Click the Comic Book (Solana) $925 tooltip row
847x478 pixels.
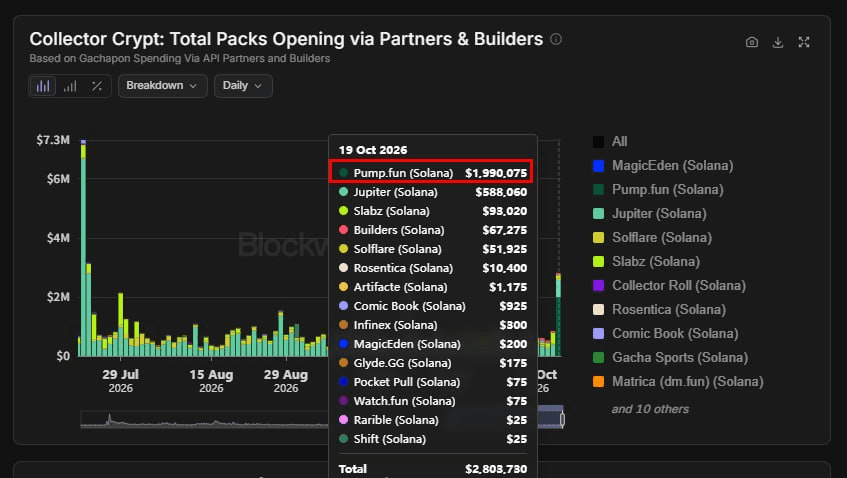432,306
